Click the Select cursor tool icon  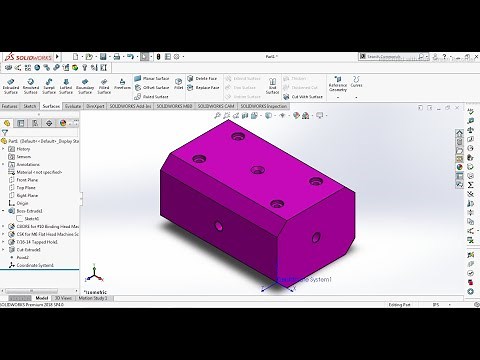[x=144, y=57]
